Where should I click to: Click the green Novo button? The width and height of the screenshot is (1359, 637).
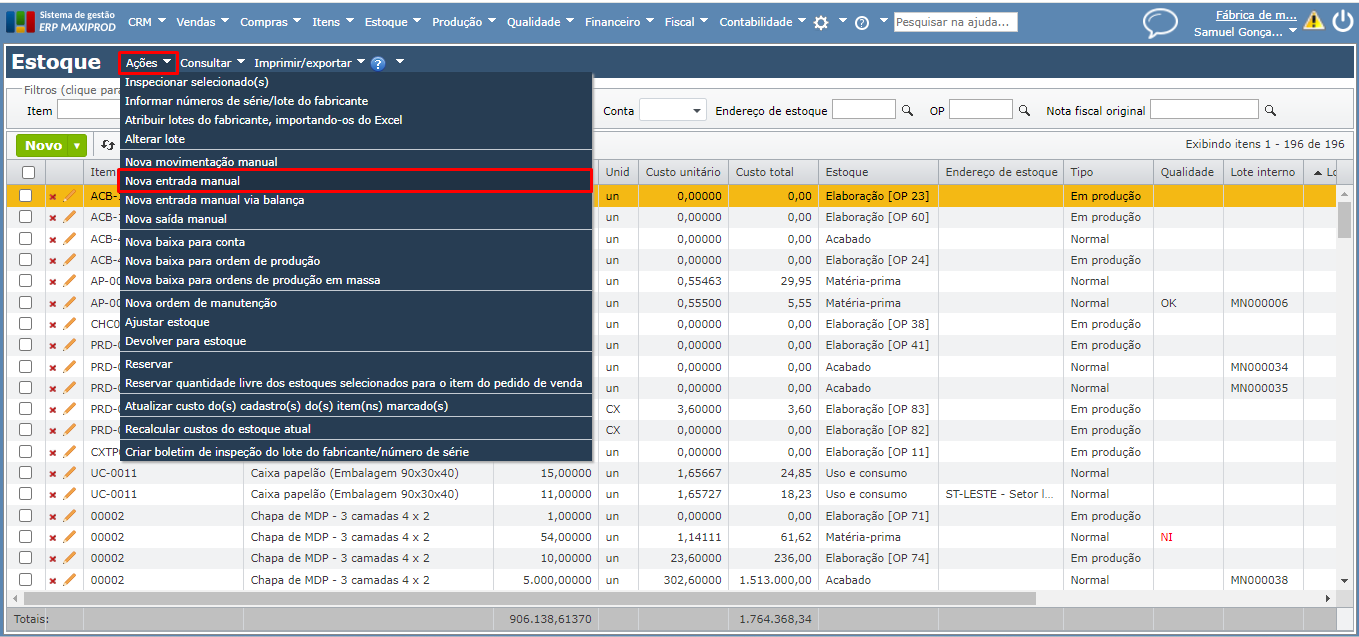(x=43, y=146)
